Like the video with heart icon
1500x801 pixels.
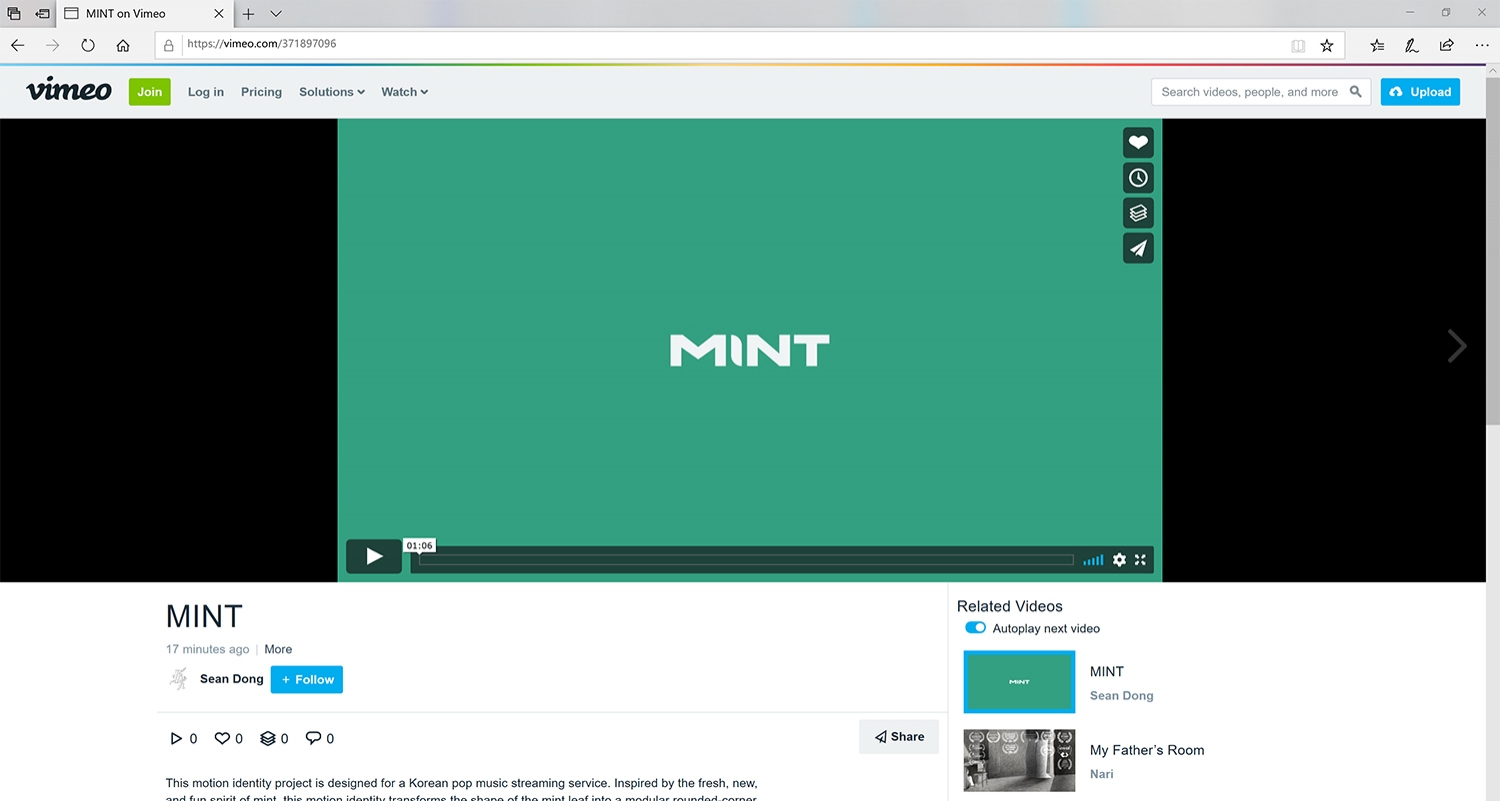pos(1138,143)
